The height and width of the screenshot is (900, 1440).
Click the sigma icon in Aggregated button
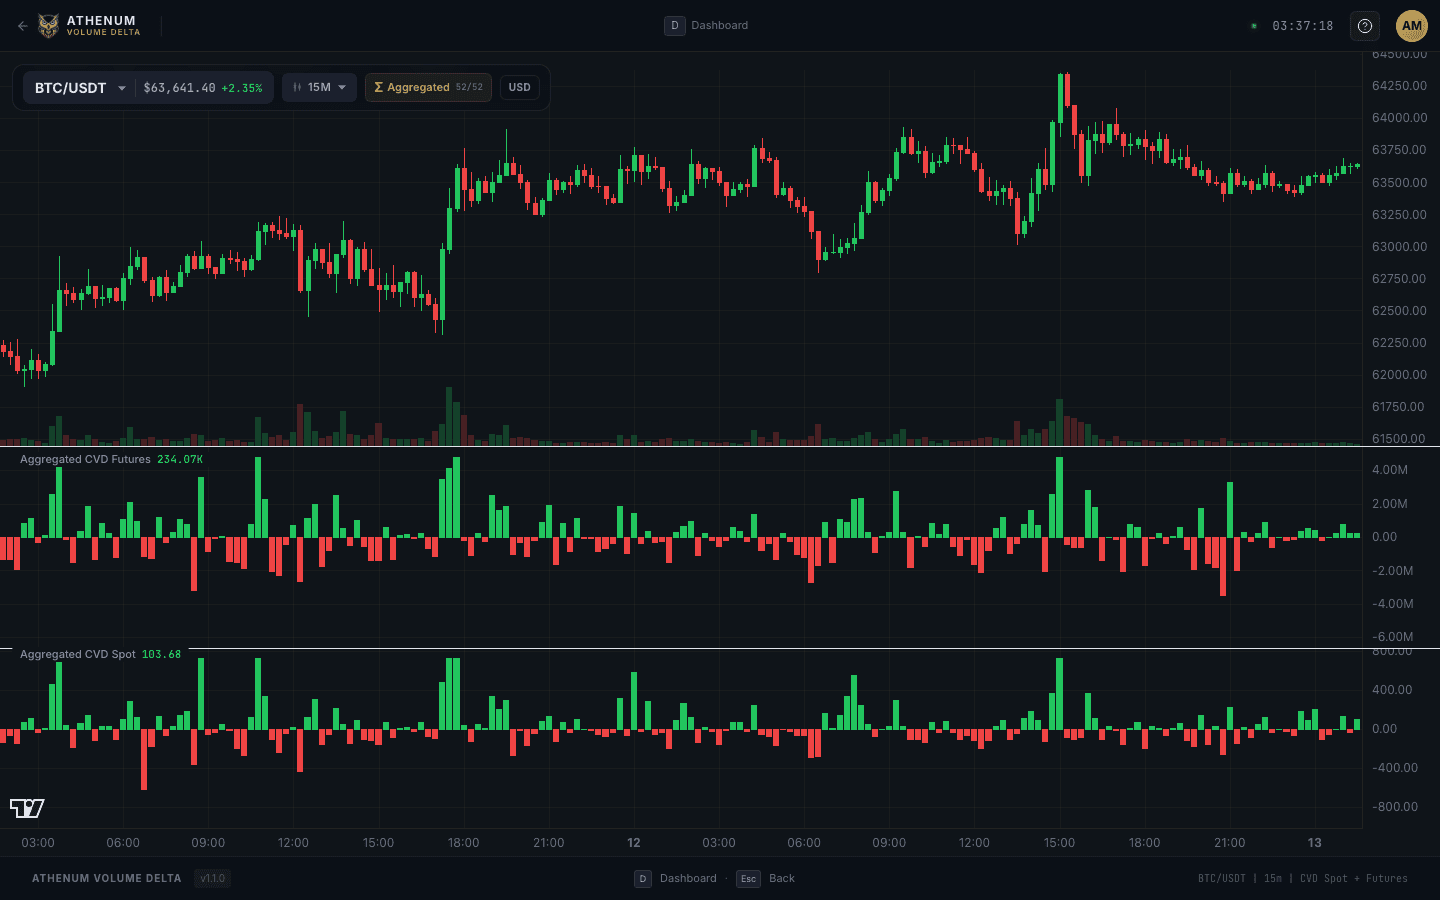pyautogui.click(x=379, y=88)
